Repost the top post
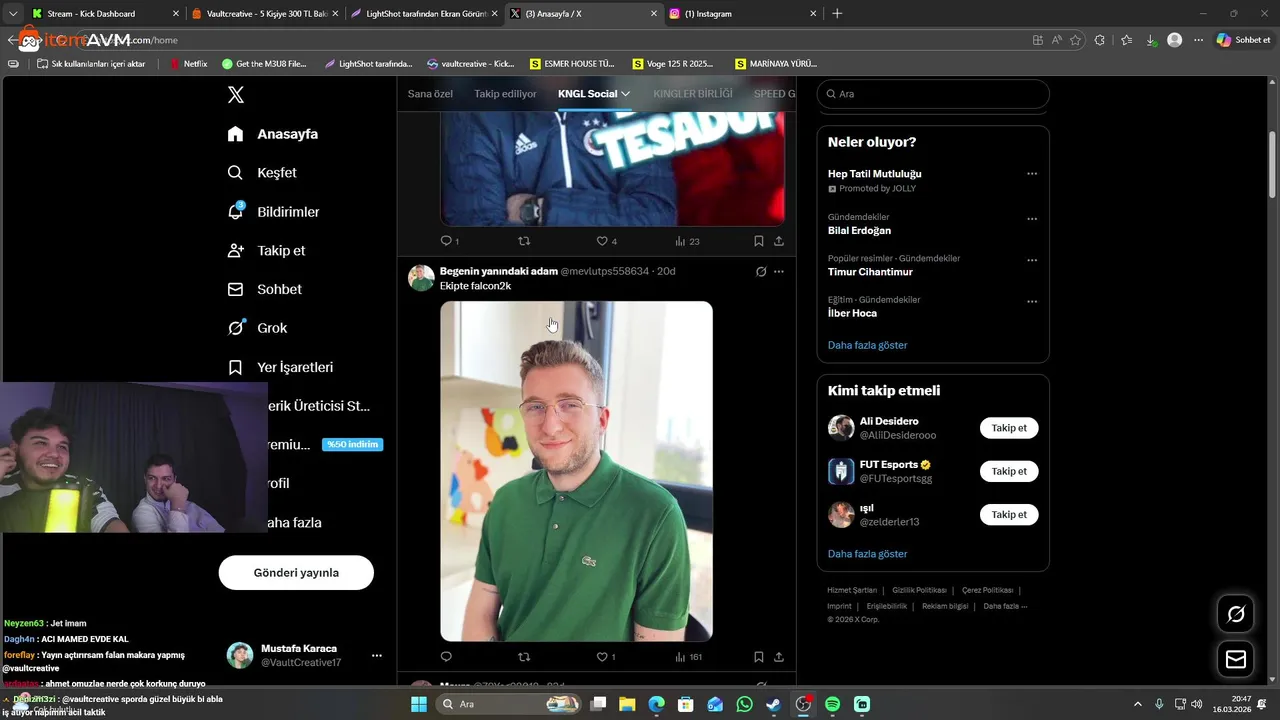Image resolution: width=1280 pixels, height=720 pixels. click(524, 241)
